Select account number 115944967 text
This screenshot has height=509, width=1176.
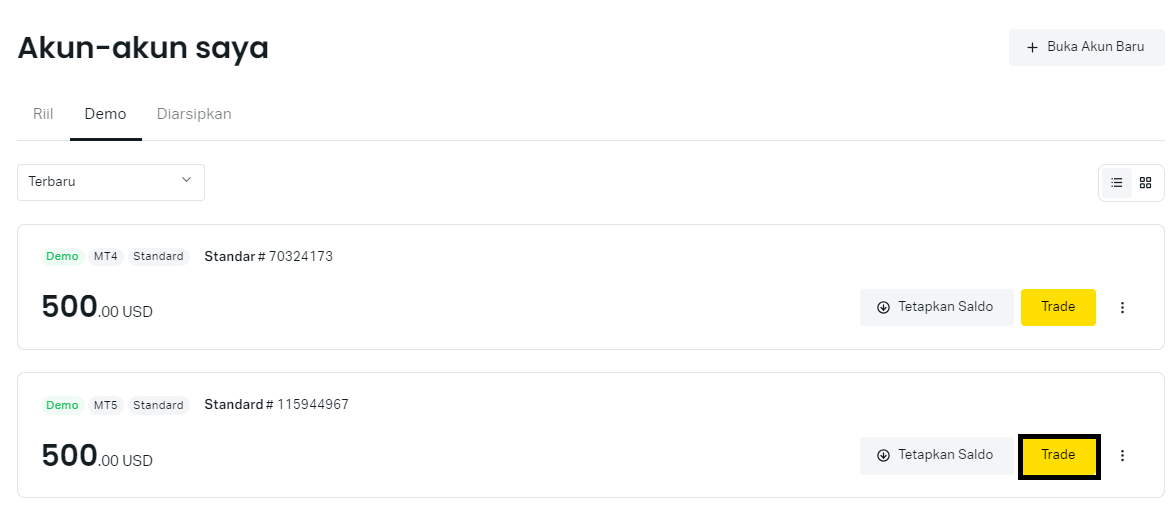pyautogui.click(x=312, y=405)
